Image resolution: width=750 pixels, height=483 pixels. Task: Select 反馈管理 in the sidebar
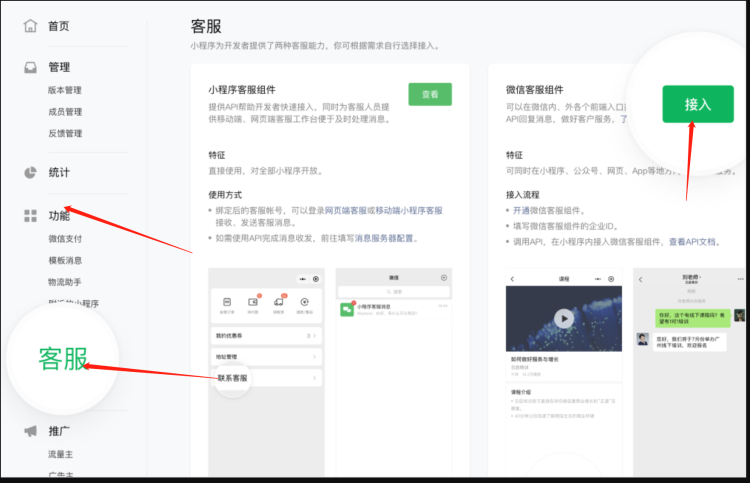point(65,133)
